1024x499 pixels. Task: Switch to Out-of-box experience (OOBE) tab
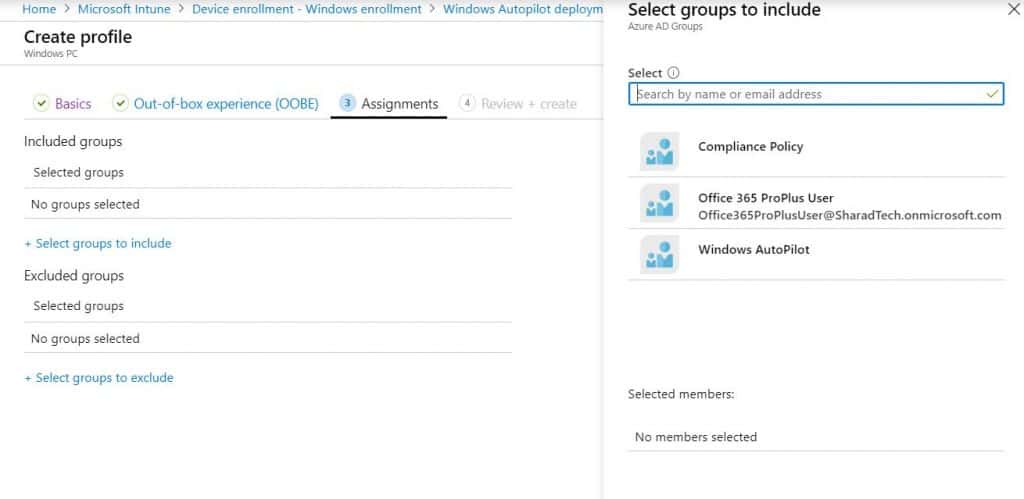tap(226, 104)
